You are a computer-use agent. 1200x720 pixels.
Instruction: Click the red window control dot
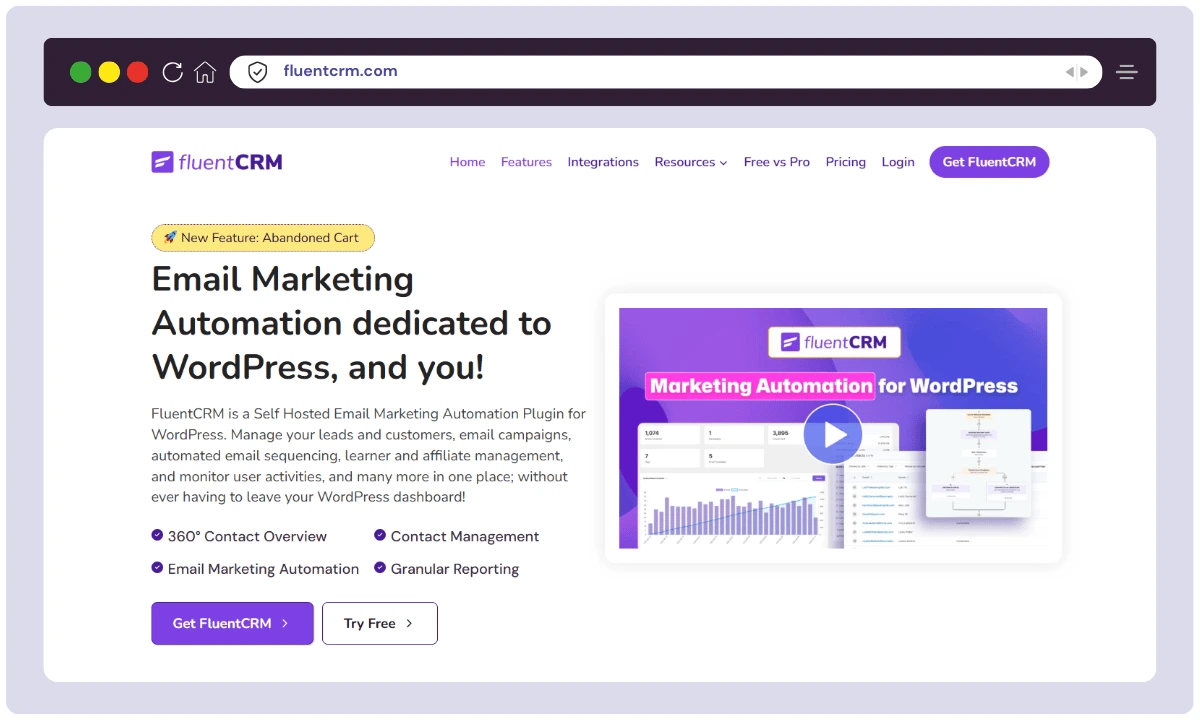point(138,72)
